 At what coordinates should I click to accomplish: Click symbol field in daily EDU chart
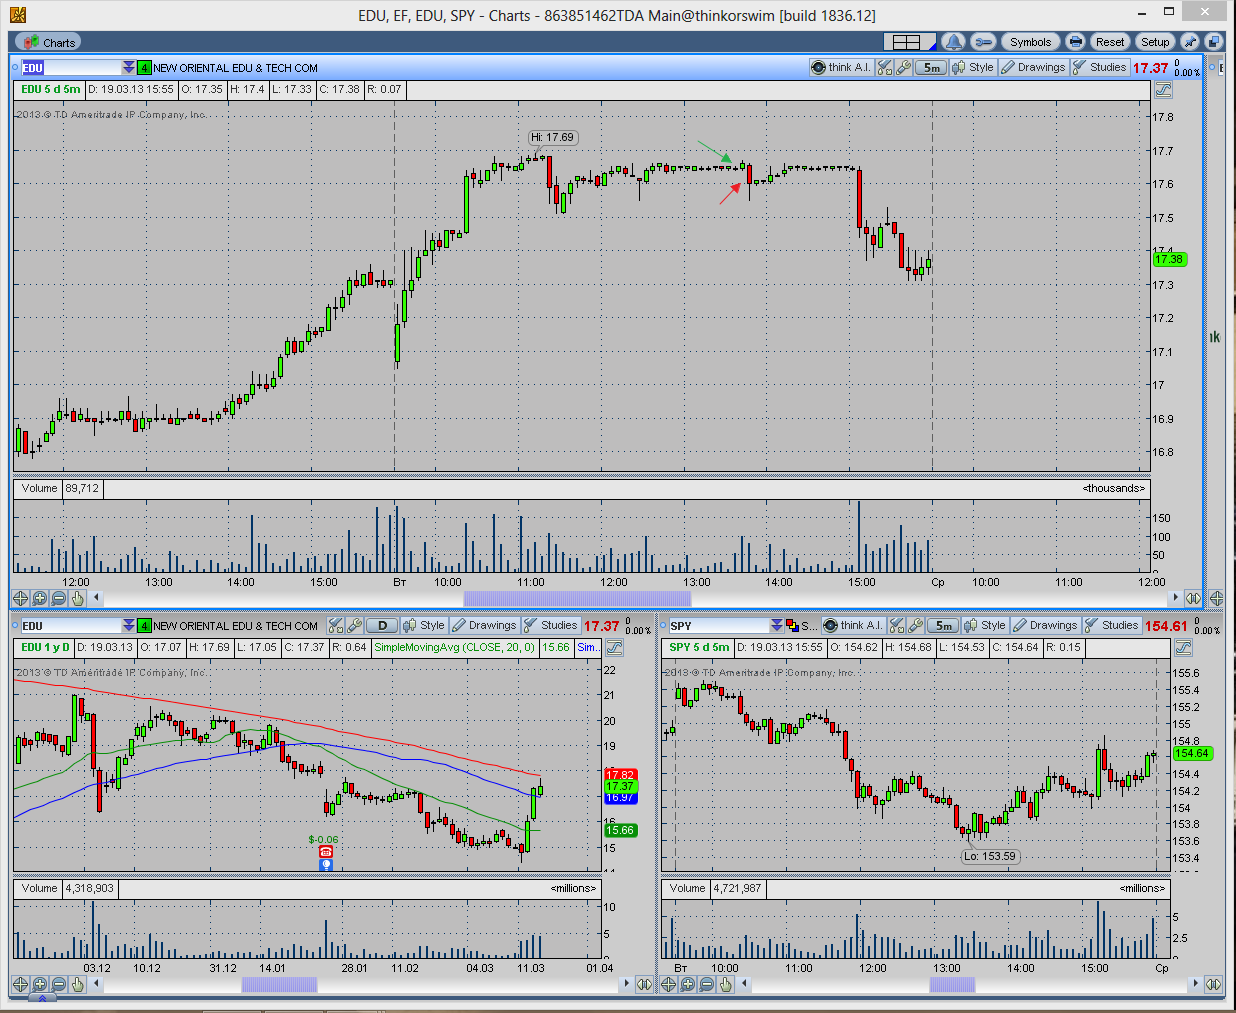[71, 626]
